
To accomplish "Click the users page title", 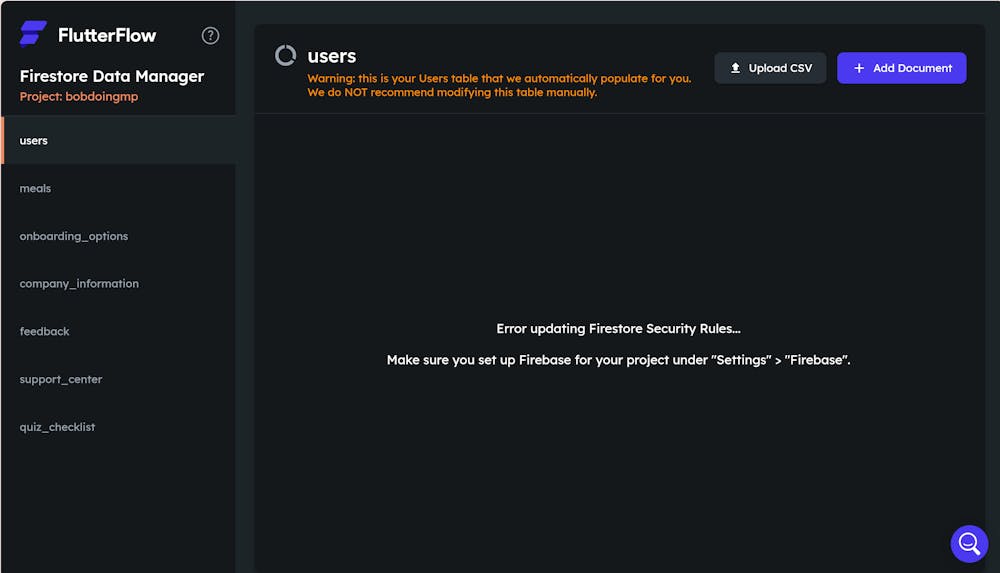I will [332, 56].
